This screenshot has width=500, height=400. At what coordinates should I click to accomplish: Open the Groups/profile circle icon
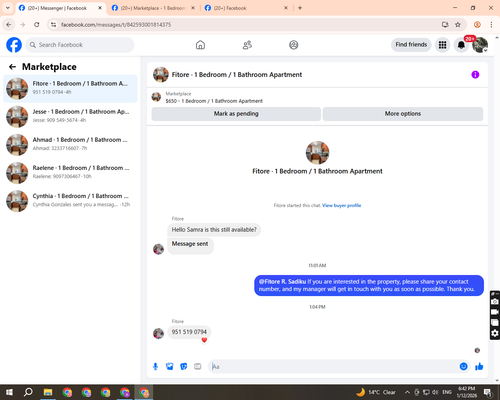294,45
